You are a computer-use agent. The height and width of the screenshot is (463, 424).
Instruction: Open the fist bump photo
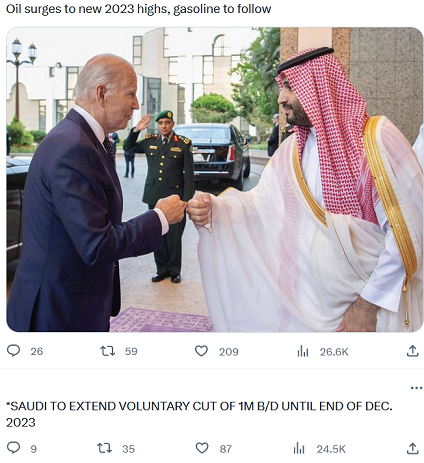[215, 179]
